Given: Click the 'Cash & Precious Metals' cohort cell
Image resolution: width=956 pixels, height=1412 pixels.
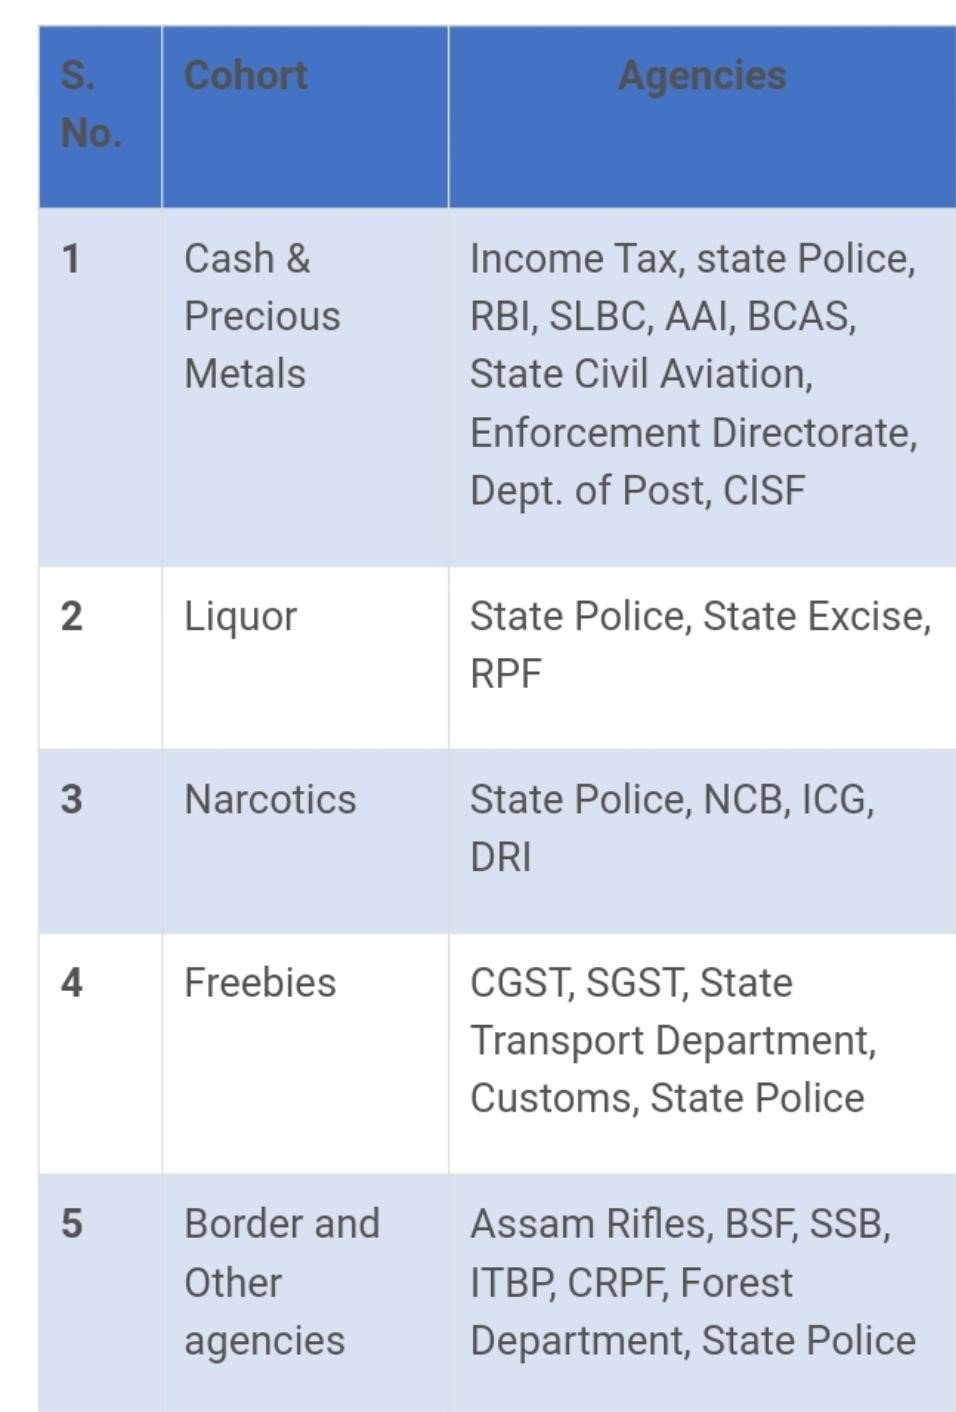Looking at the screenshot, I should coord(262,316).
